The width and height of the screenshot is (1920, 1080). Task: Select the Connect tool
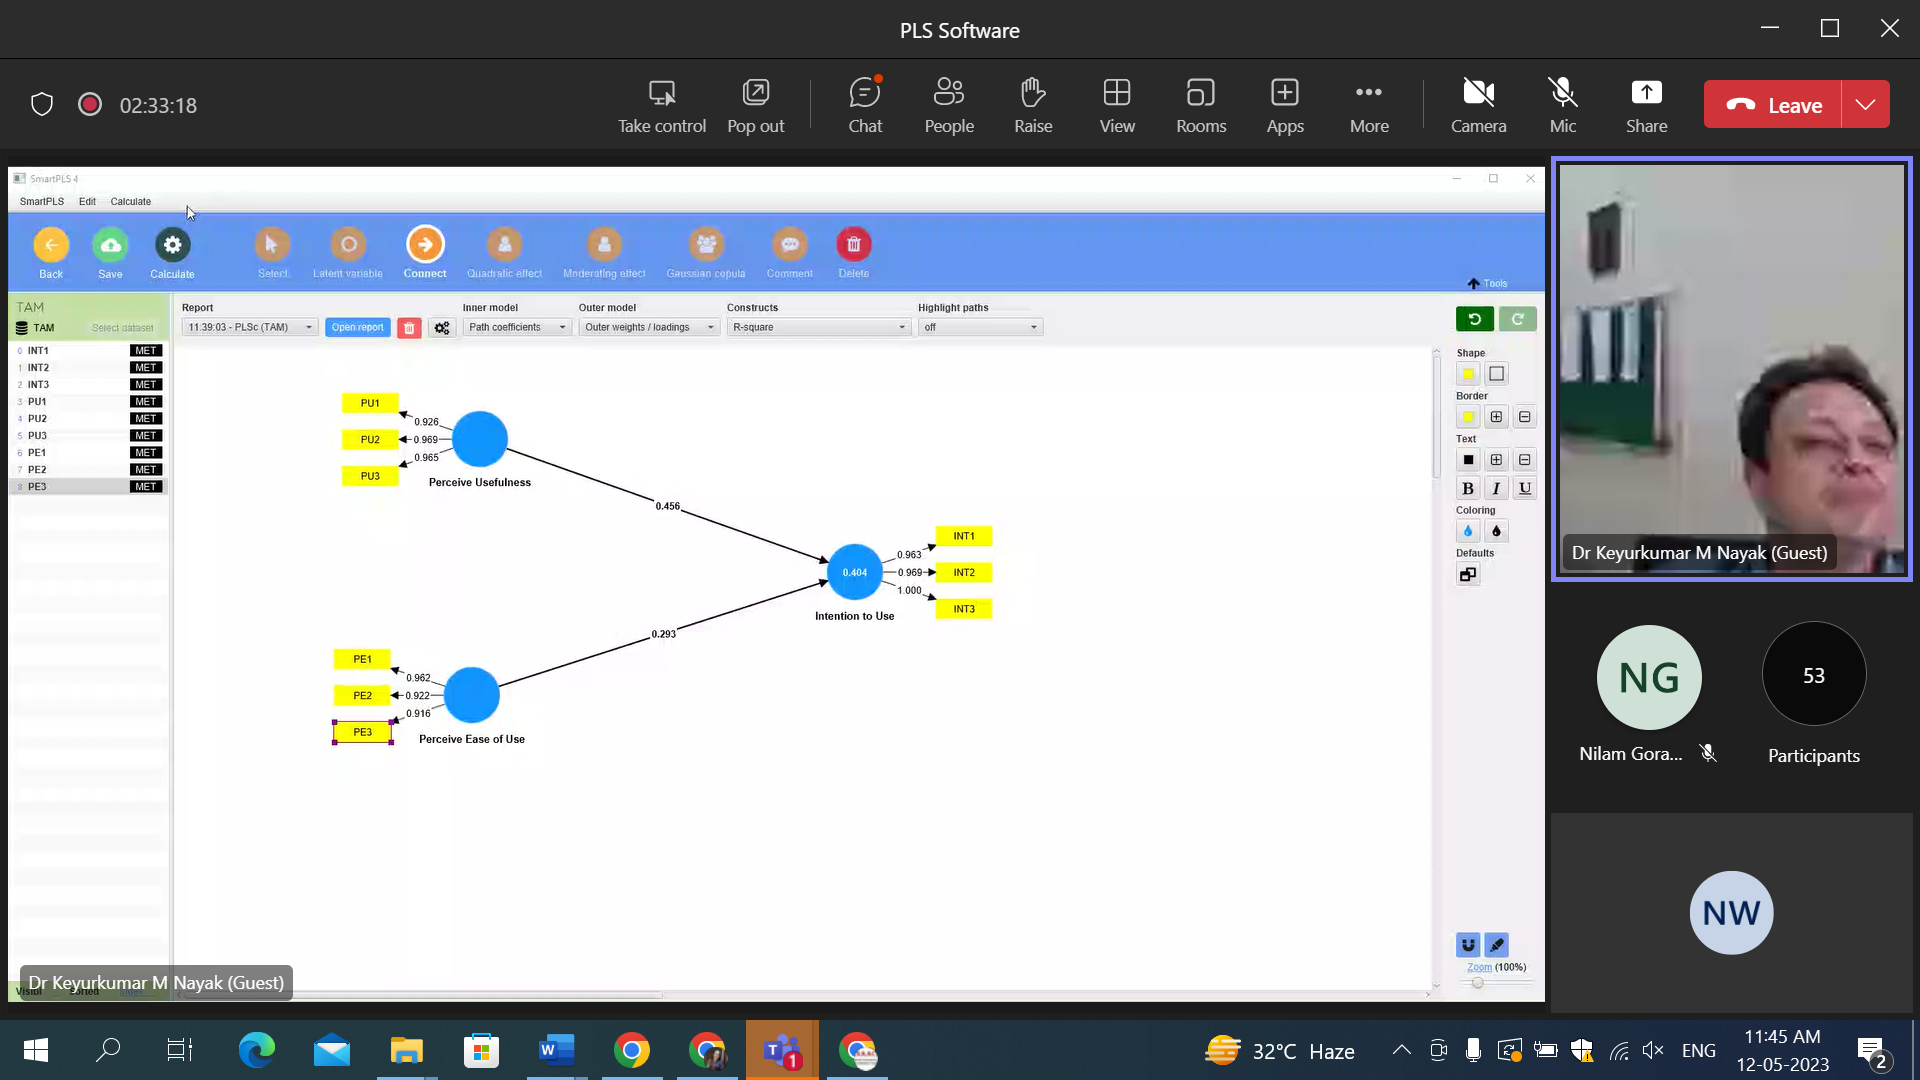tap(425, 245)
